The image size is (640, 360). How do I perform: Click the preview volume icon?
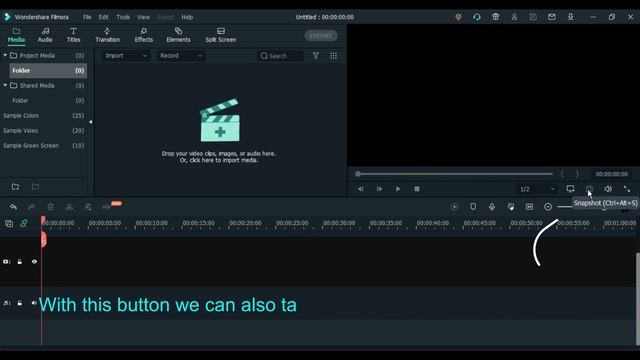608,189
